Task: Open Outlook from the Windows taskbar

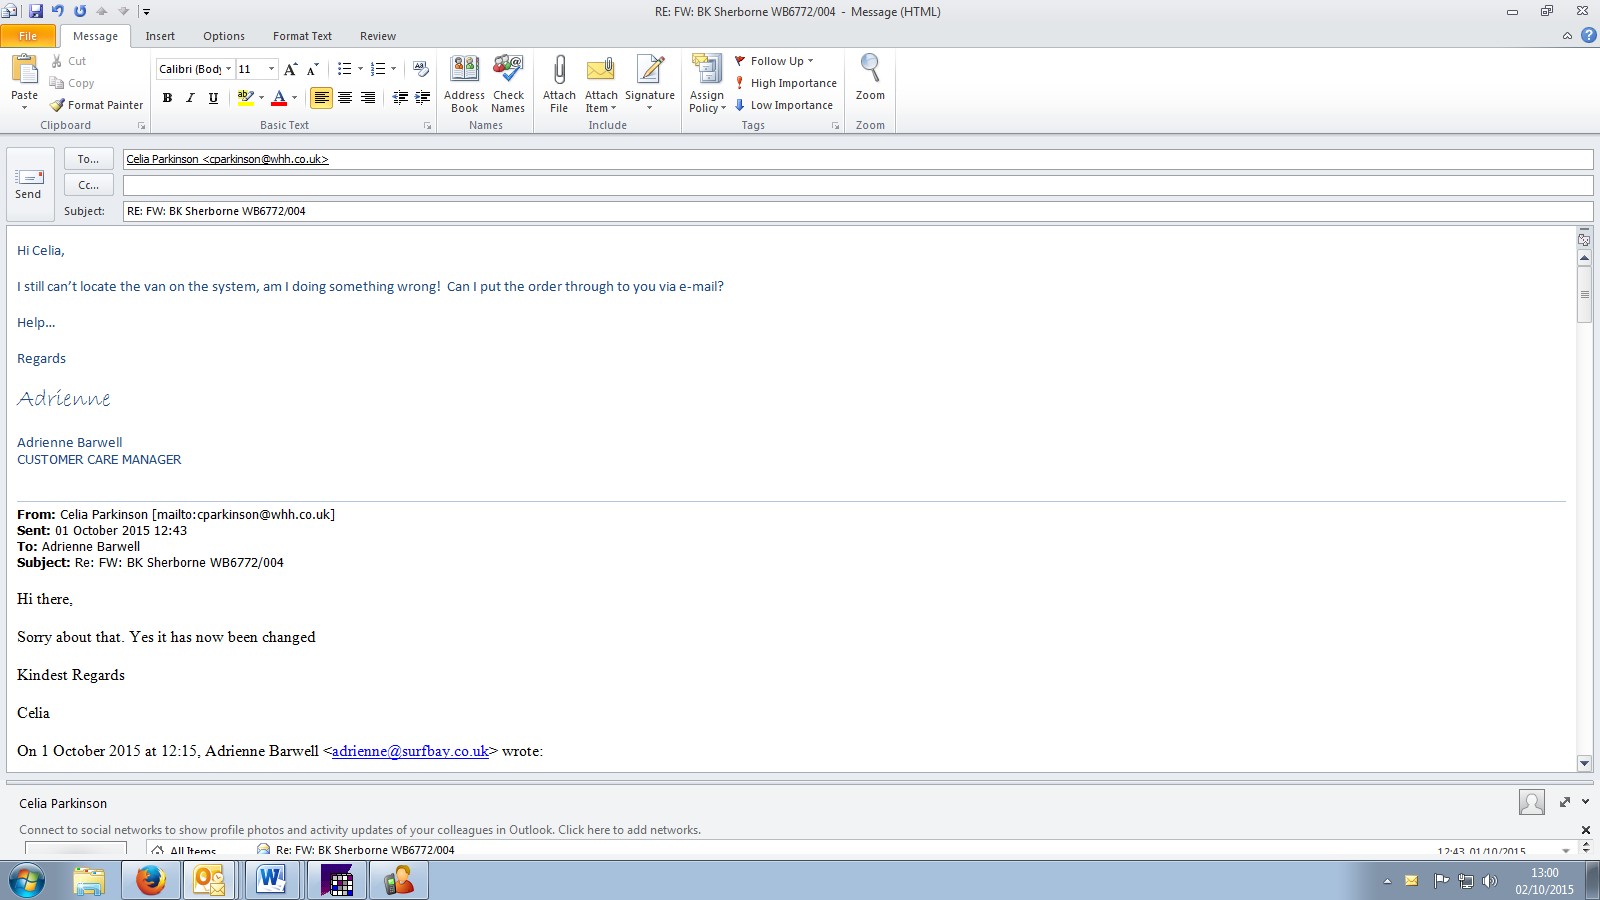Action: click(x=209, y=880)
